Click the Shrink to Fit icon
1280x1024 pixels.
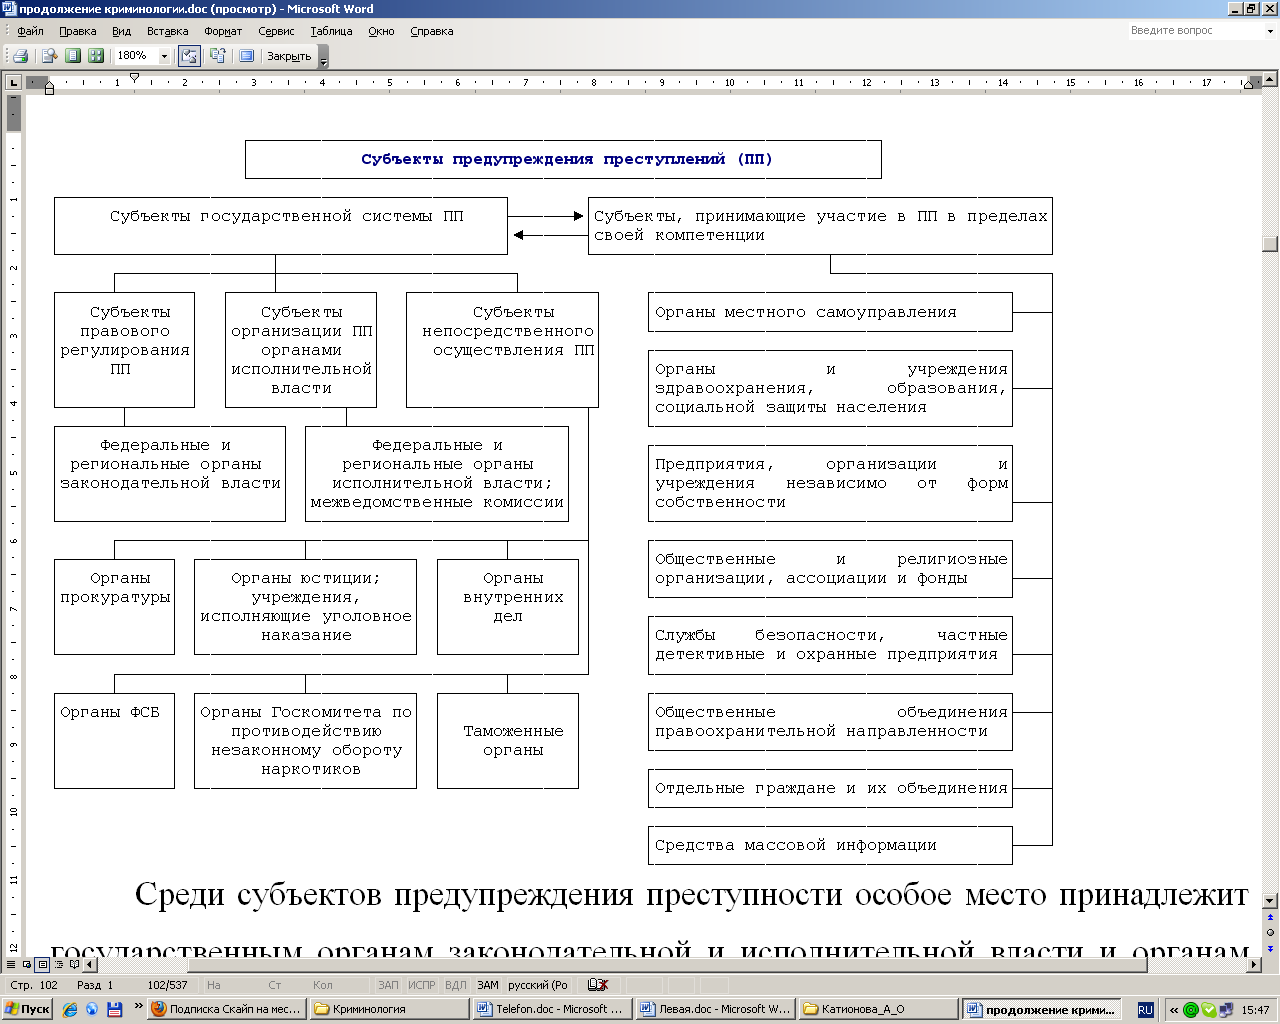(x=217, y=56)
